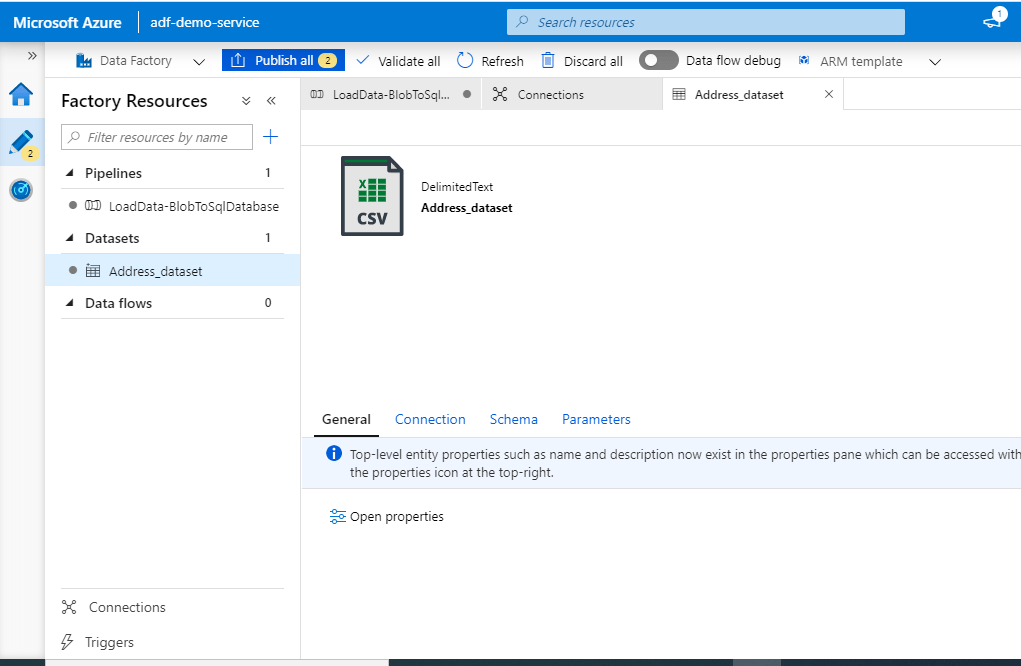Image resolution: width=1021 pixels, height=666 pixels.
Task: Click Triggers lightning icon
Action: pyautogui.click(x=67, y=642)
